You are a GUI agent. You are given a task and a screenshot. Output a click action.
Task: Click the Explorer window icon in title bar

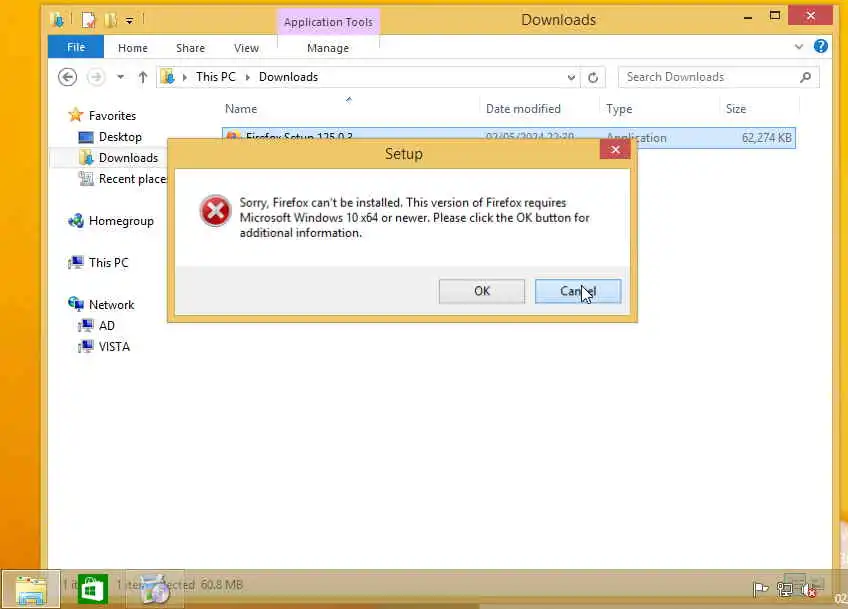coord(57,20)
